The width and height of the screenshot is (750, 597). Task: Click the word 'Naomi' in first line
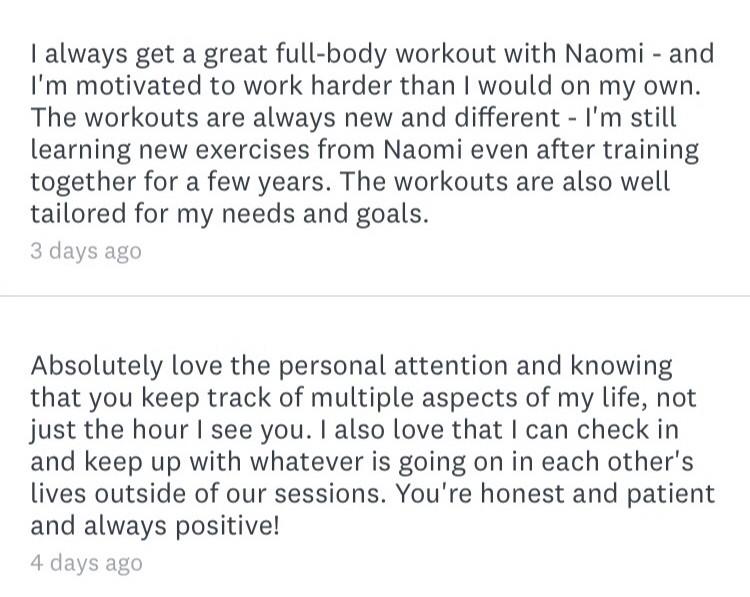pos(604,54)
